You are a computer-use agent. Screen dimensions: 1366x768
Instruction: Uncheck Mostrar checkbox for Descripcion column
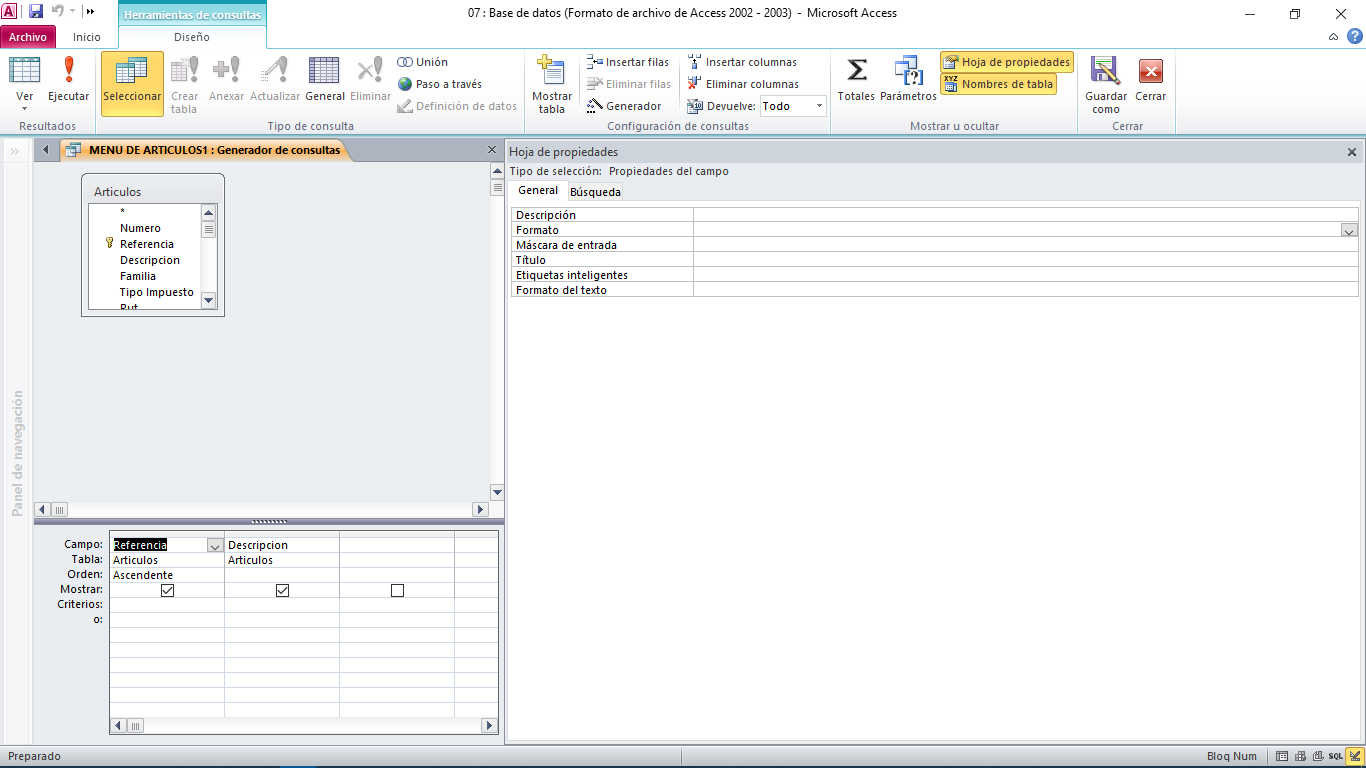[282, 591]
